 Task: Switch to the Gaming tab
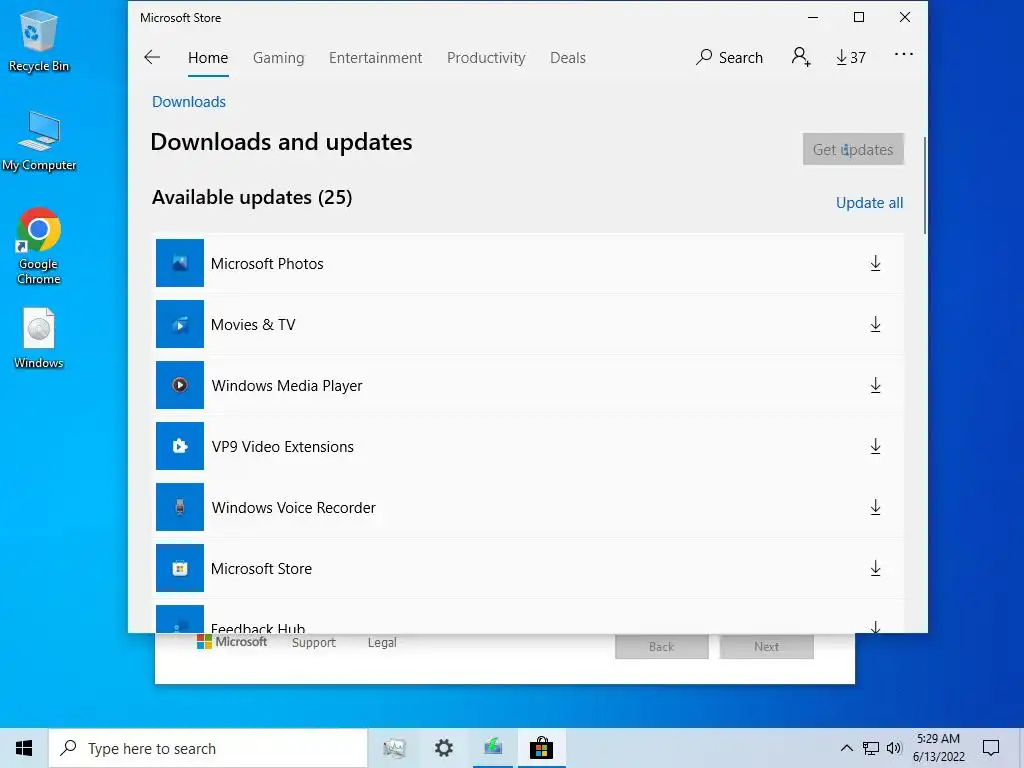click(x=278, y=57)
